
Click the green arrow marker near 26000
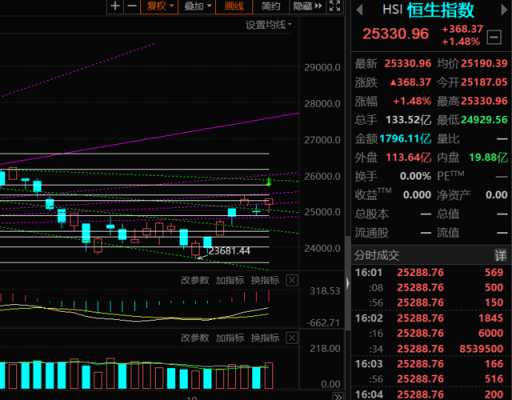pyautogui.click(x=269, y=182)
